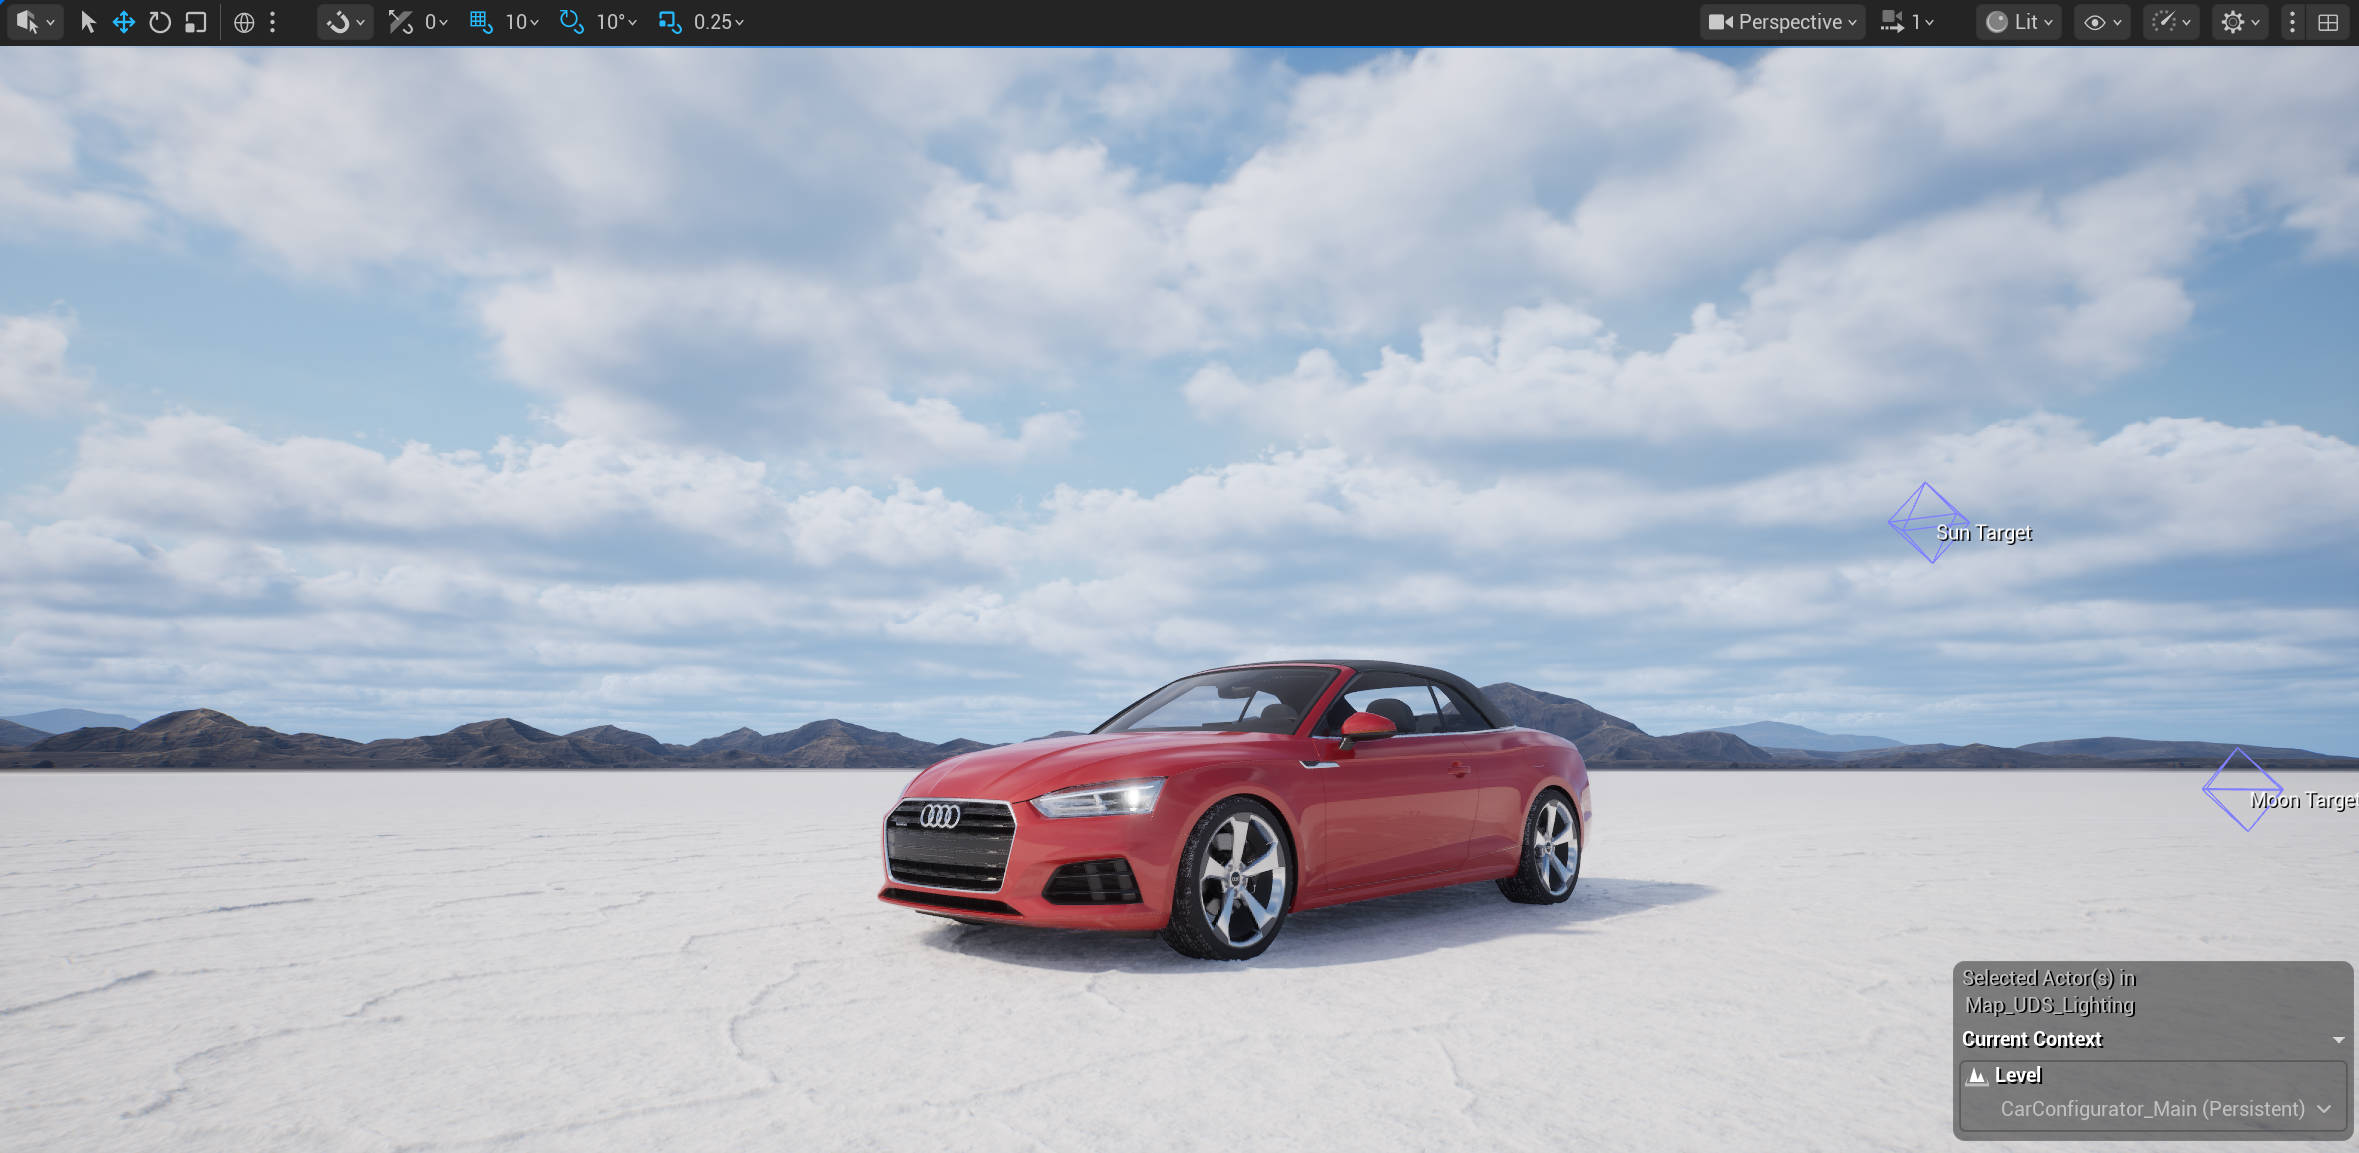This screenshot has height=1153, width=2359.
Task: Click the Level mountain icon
Action: (x=1977, y=1076)
